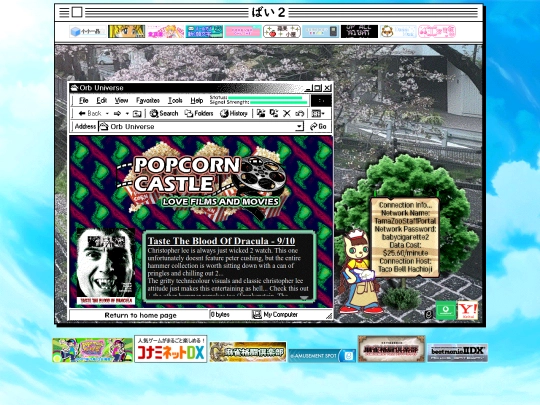The height and width of the screenshot is (405, 540).
Task: Open the Tools menu
Action: pyautogui.click(x=175, y=101)
